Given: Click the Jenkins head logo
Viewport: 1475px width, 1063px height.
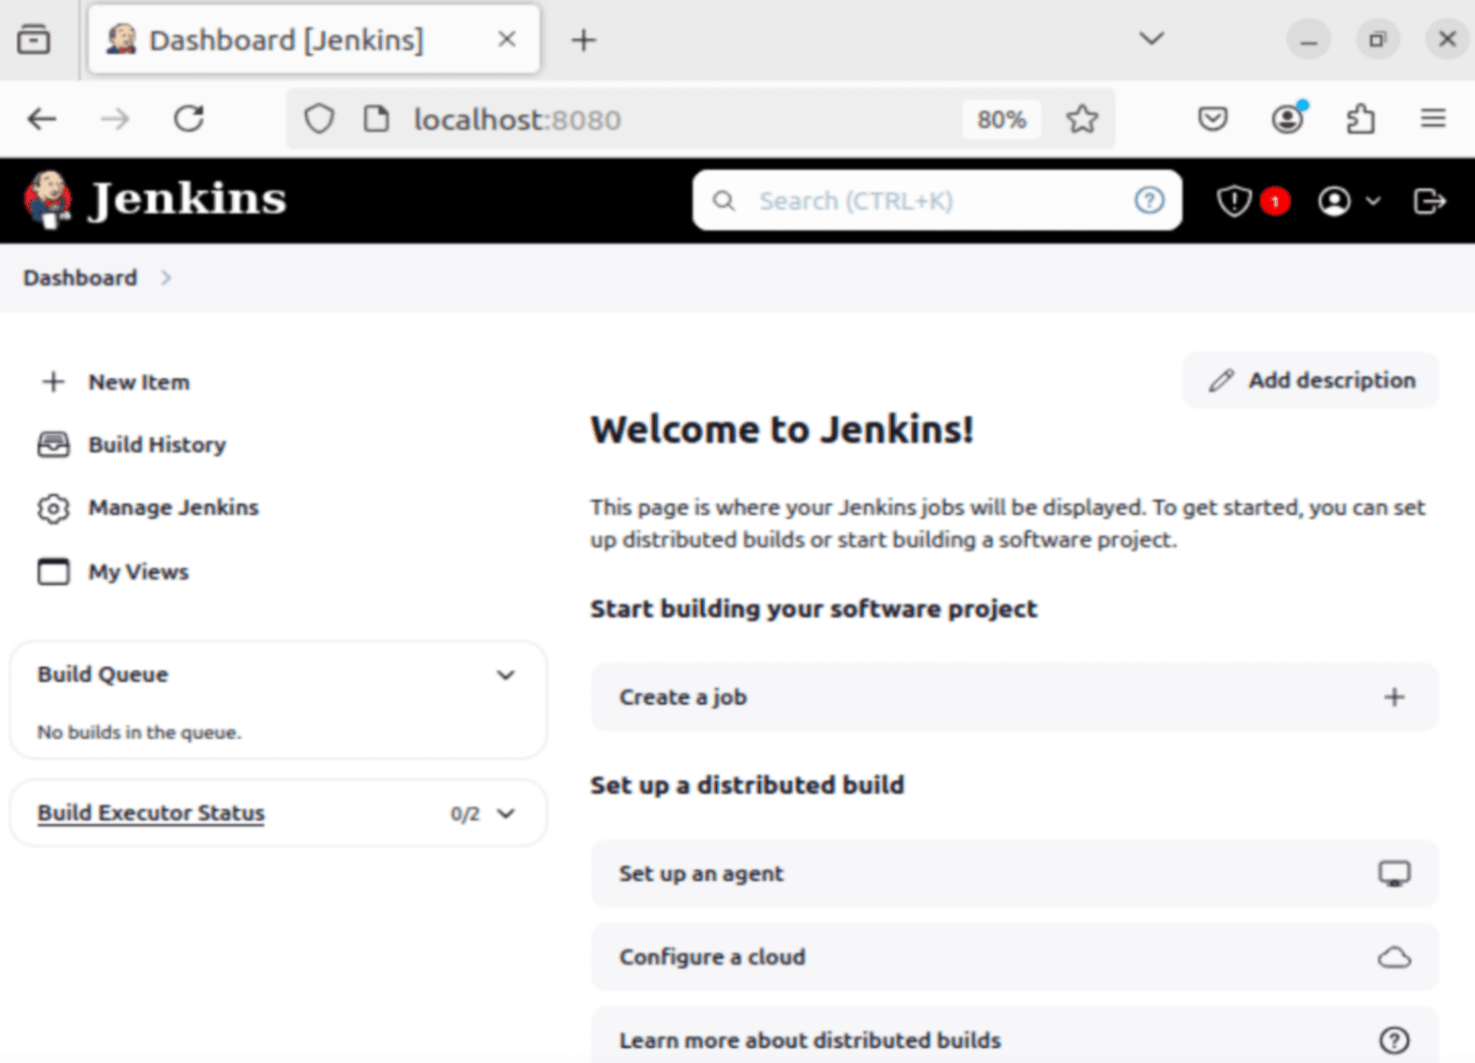Looking at the screenshot, I should 47,199.
